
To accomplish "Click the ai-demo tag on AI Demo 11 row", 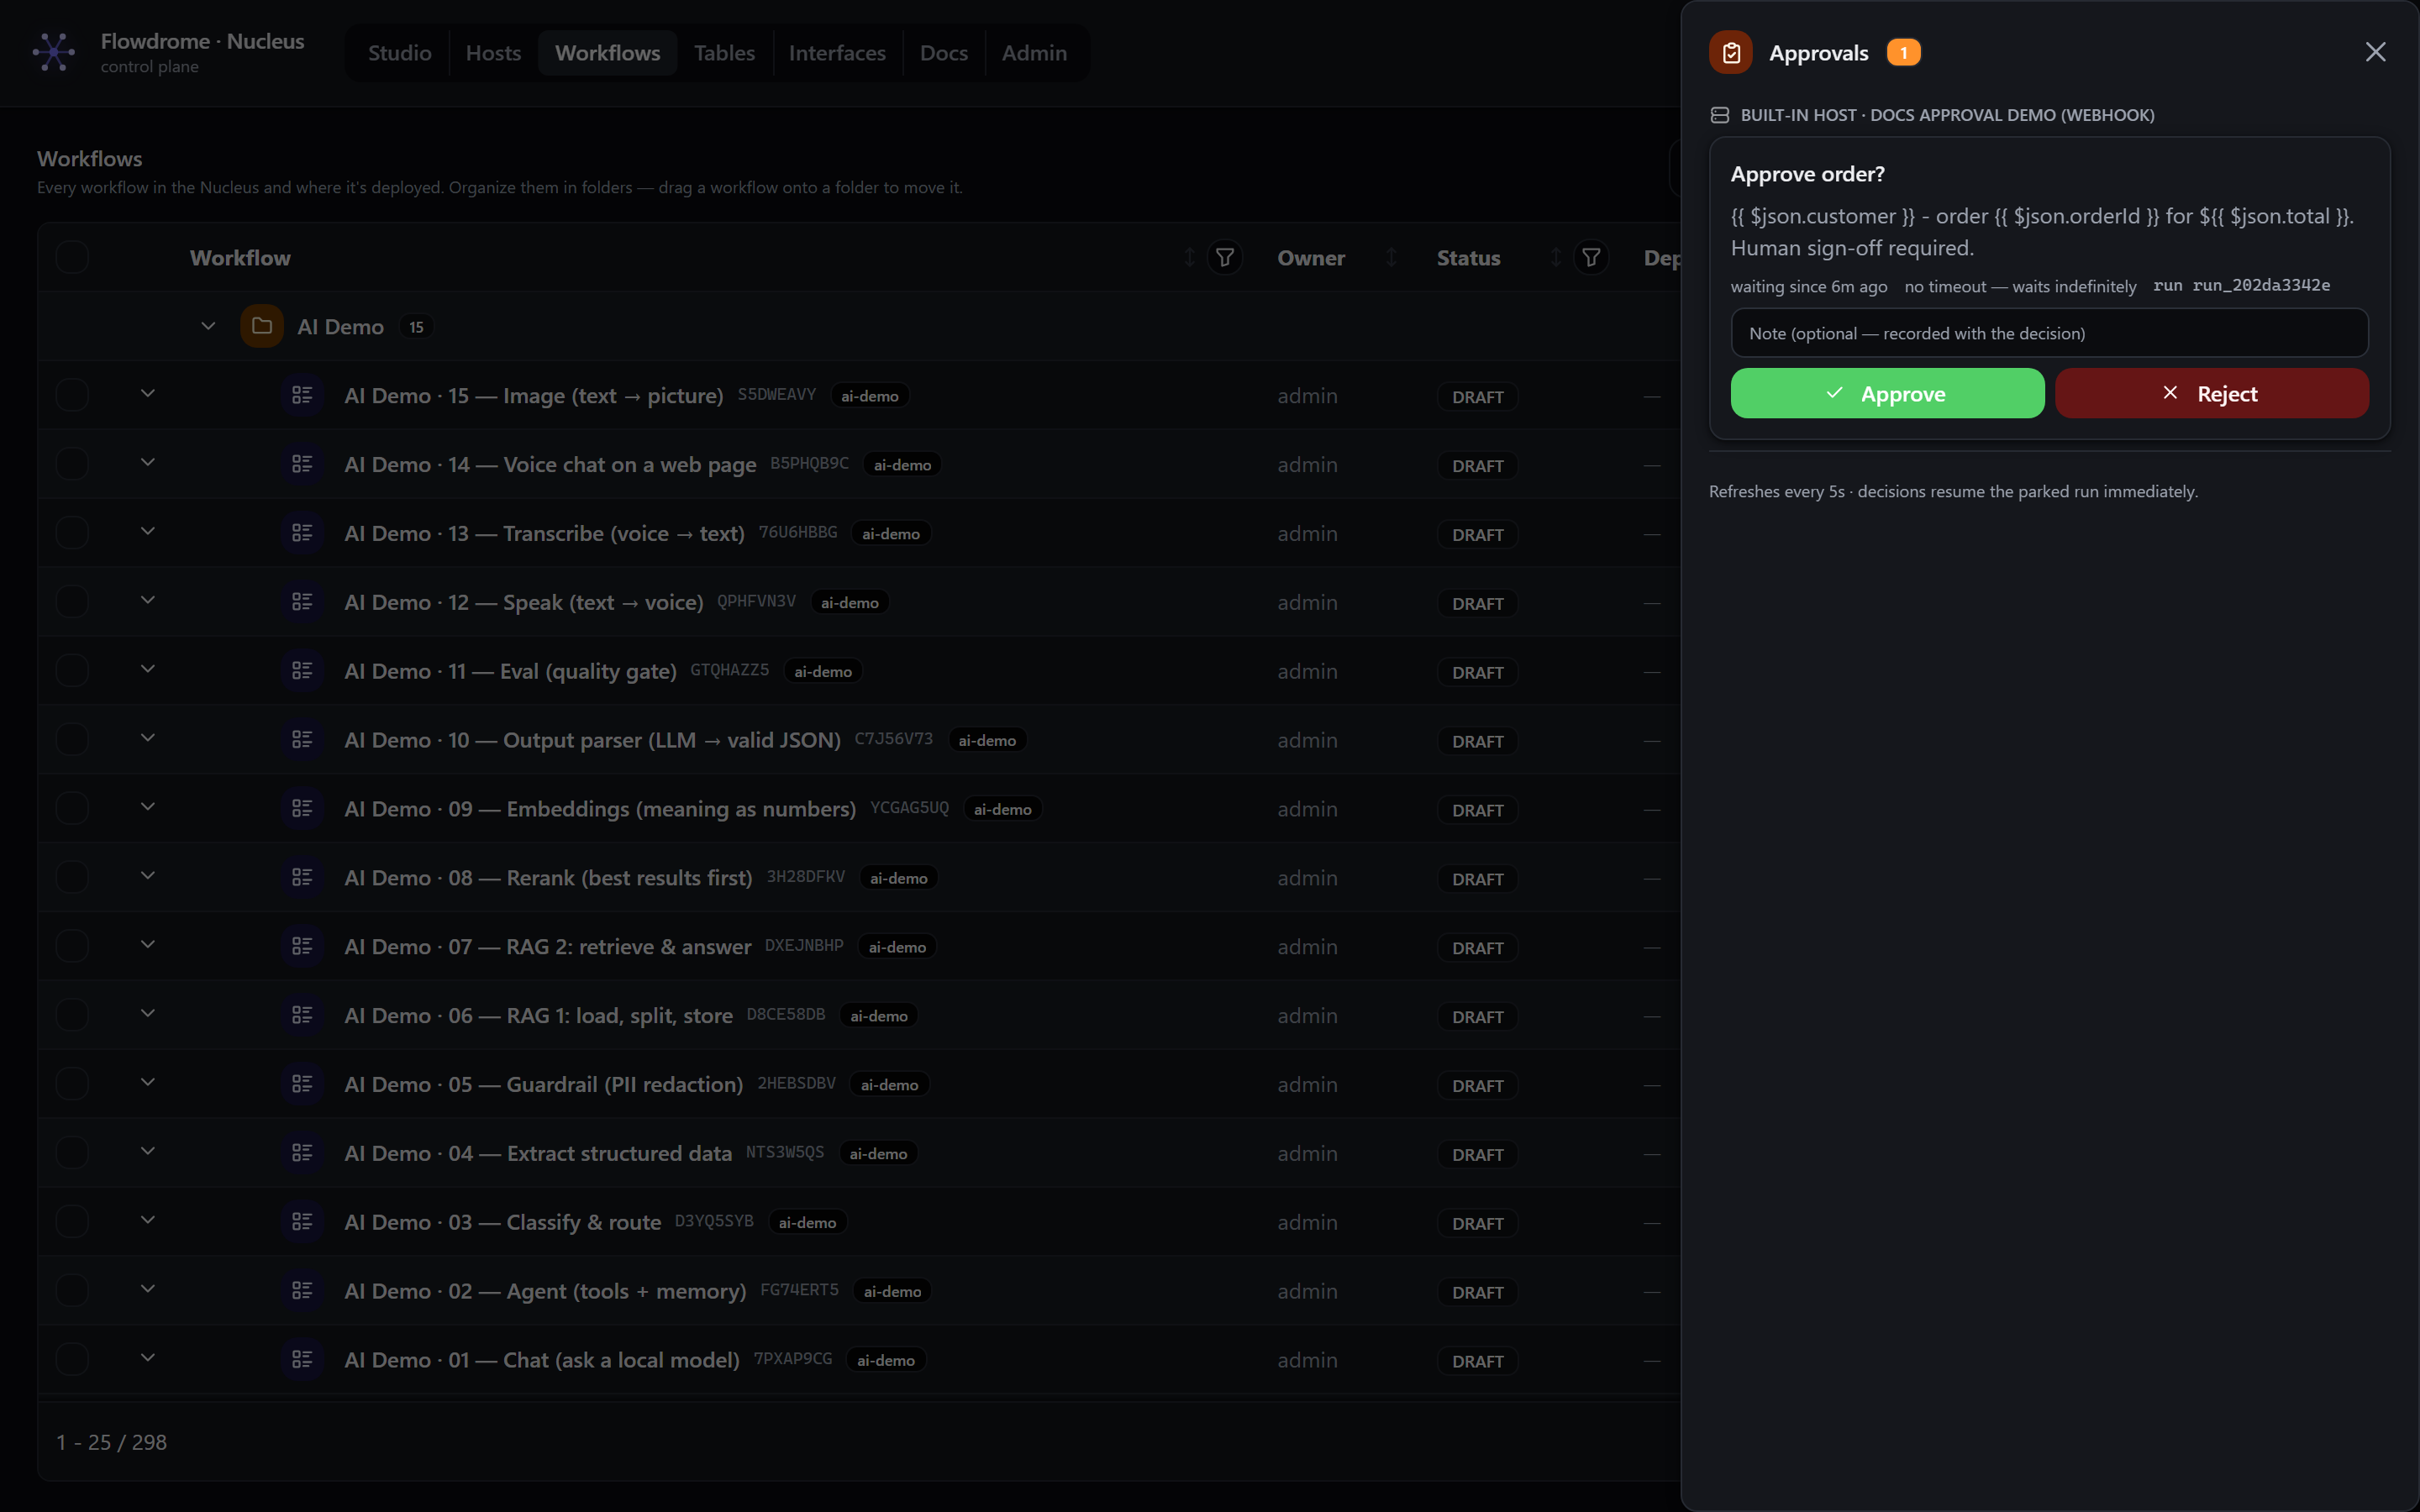I will click(823, 671).
